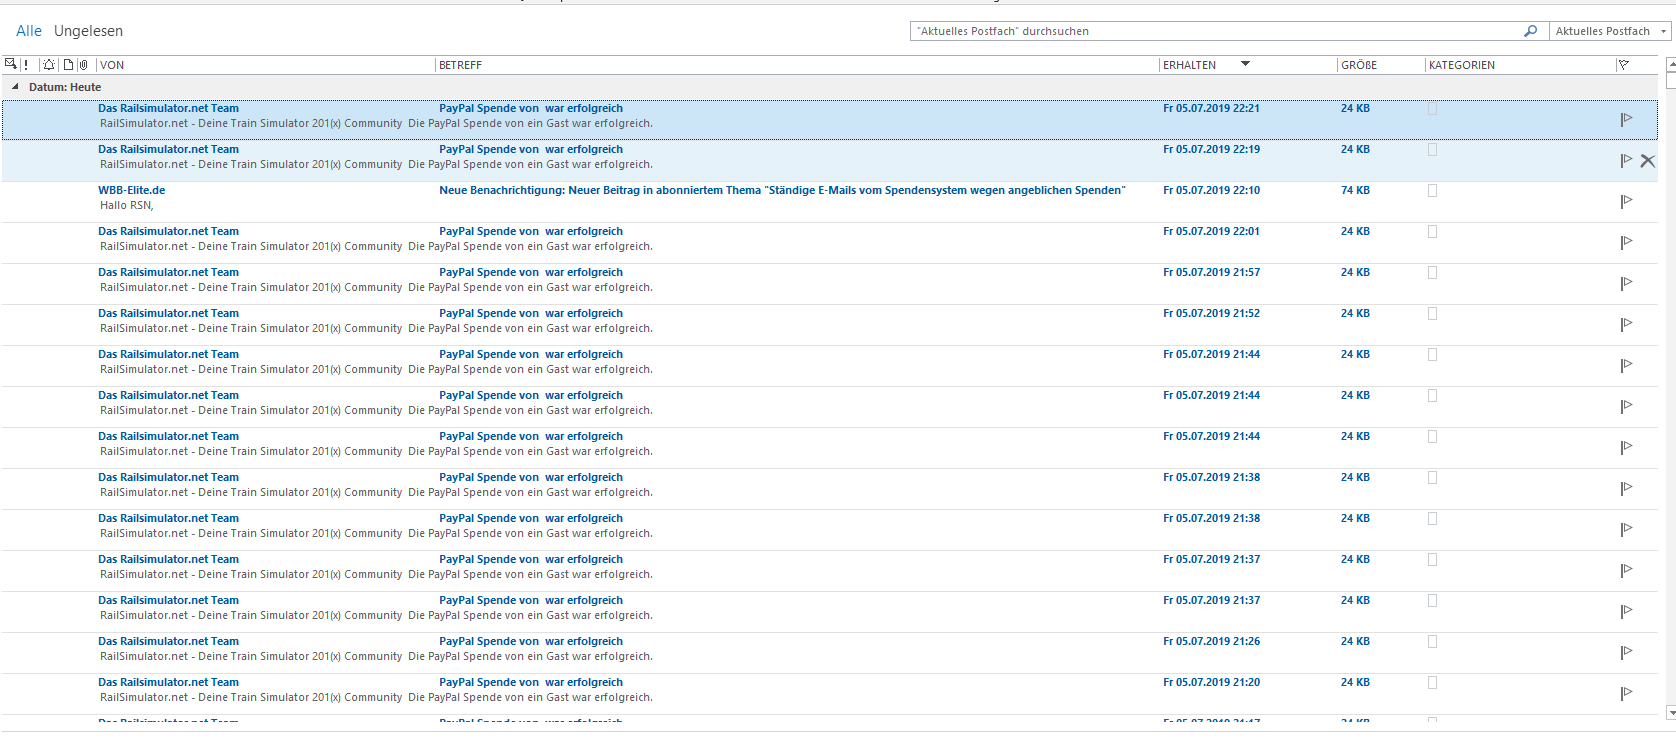Toggle category box for the 21:26 email
This screenshot has height=743, width=1676.
tap(1432, 642)
